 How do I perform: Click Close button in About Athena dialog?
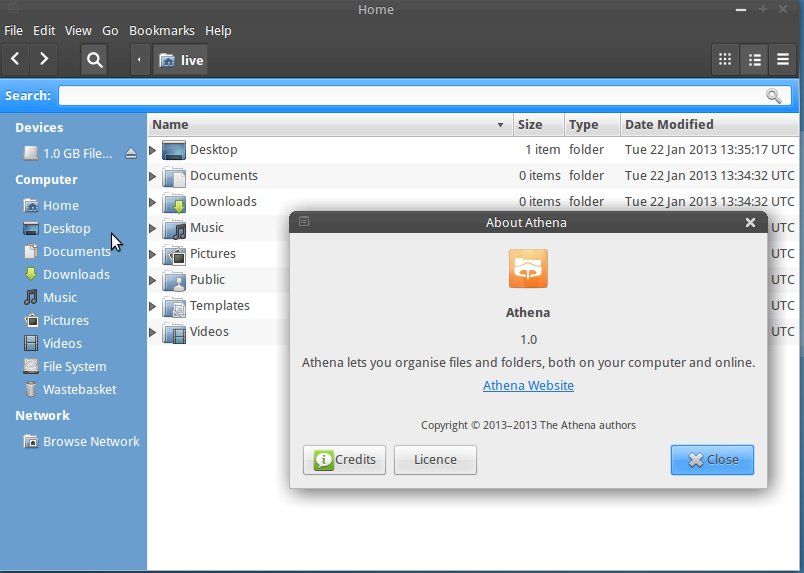[x=712, y=460]
